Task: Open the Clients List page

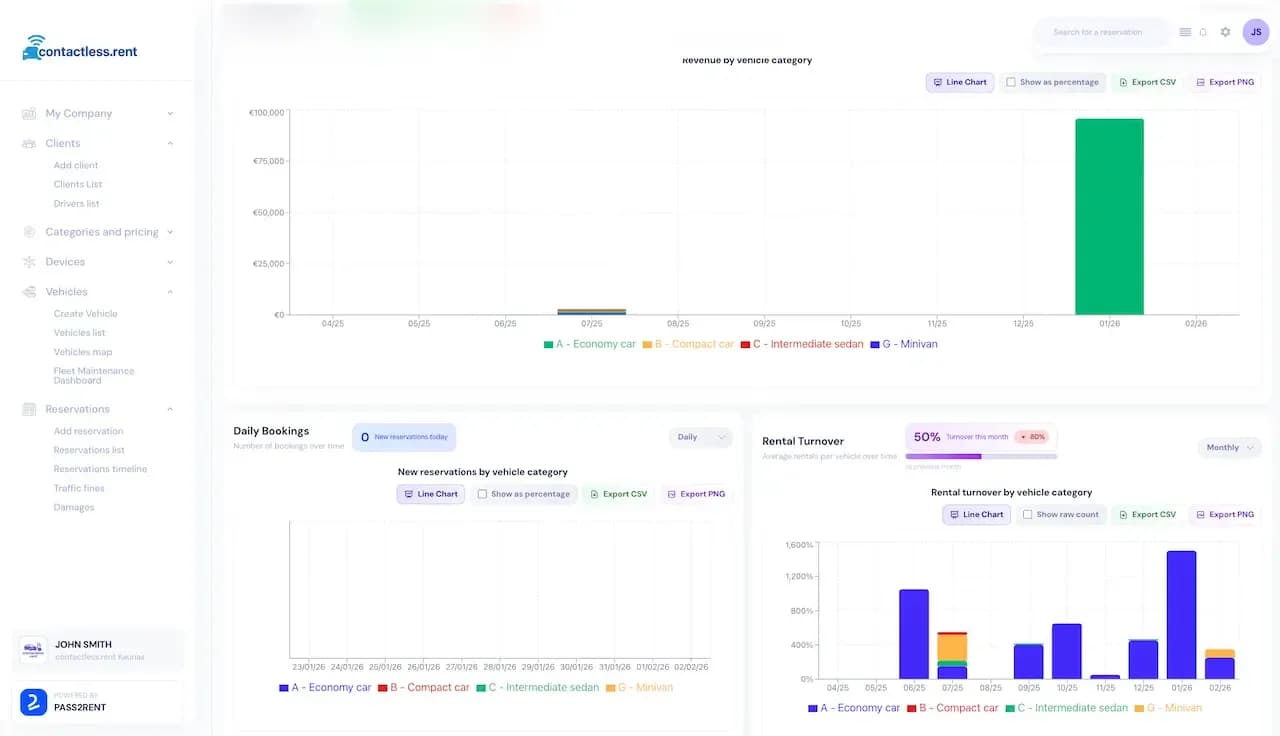Action: 79,184
